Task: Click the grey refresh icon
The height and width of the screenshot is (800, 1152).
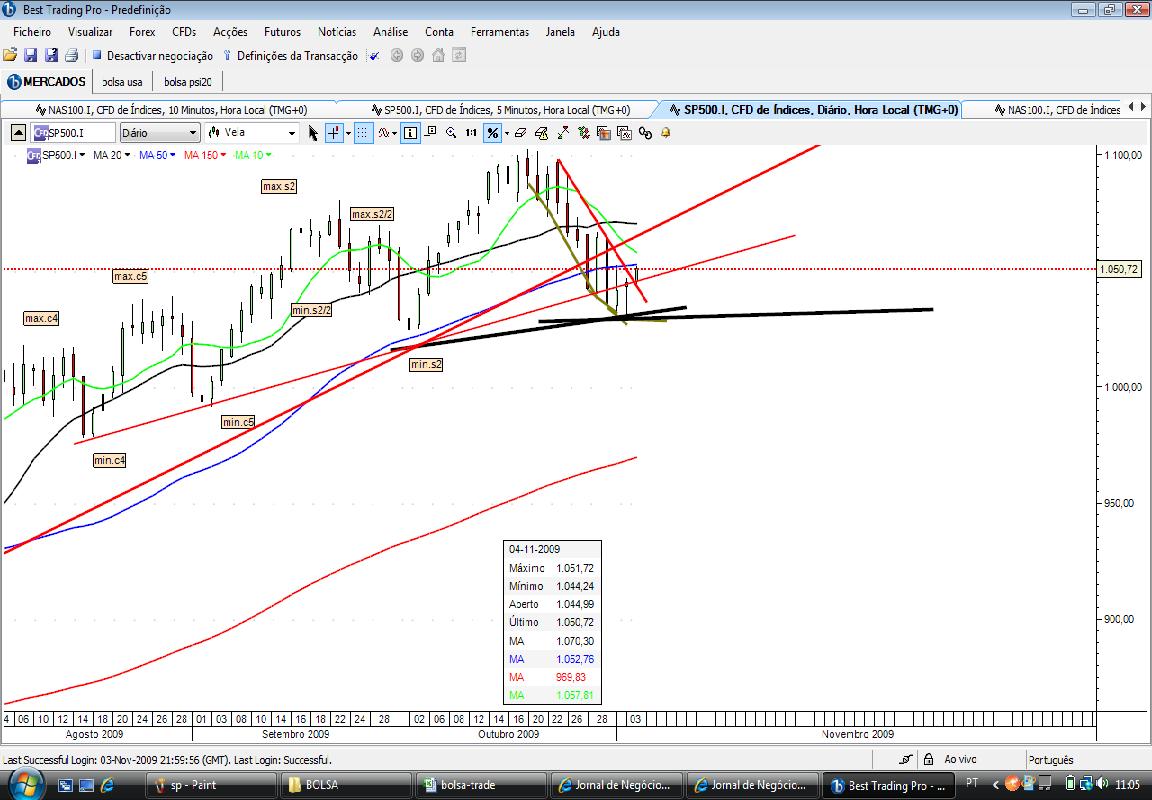Action: (x=458, y=55)
